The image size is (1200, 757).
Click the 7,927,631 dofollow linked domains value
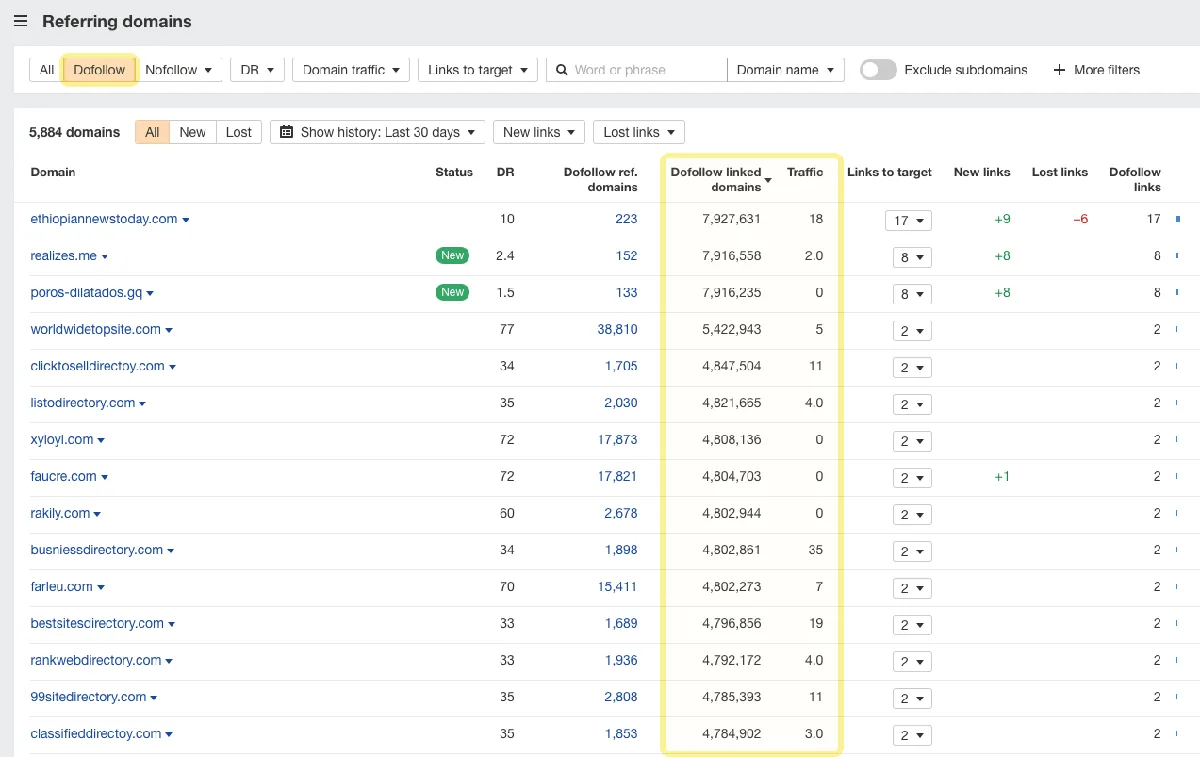tap(731, 219)
